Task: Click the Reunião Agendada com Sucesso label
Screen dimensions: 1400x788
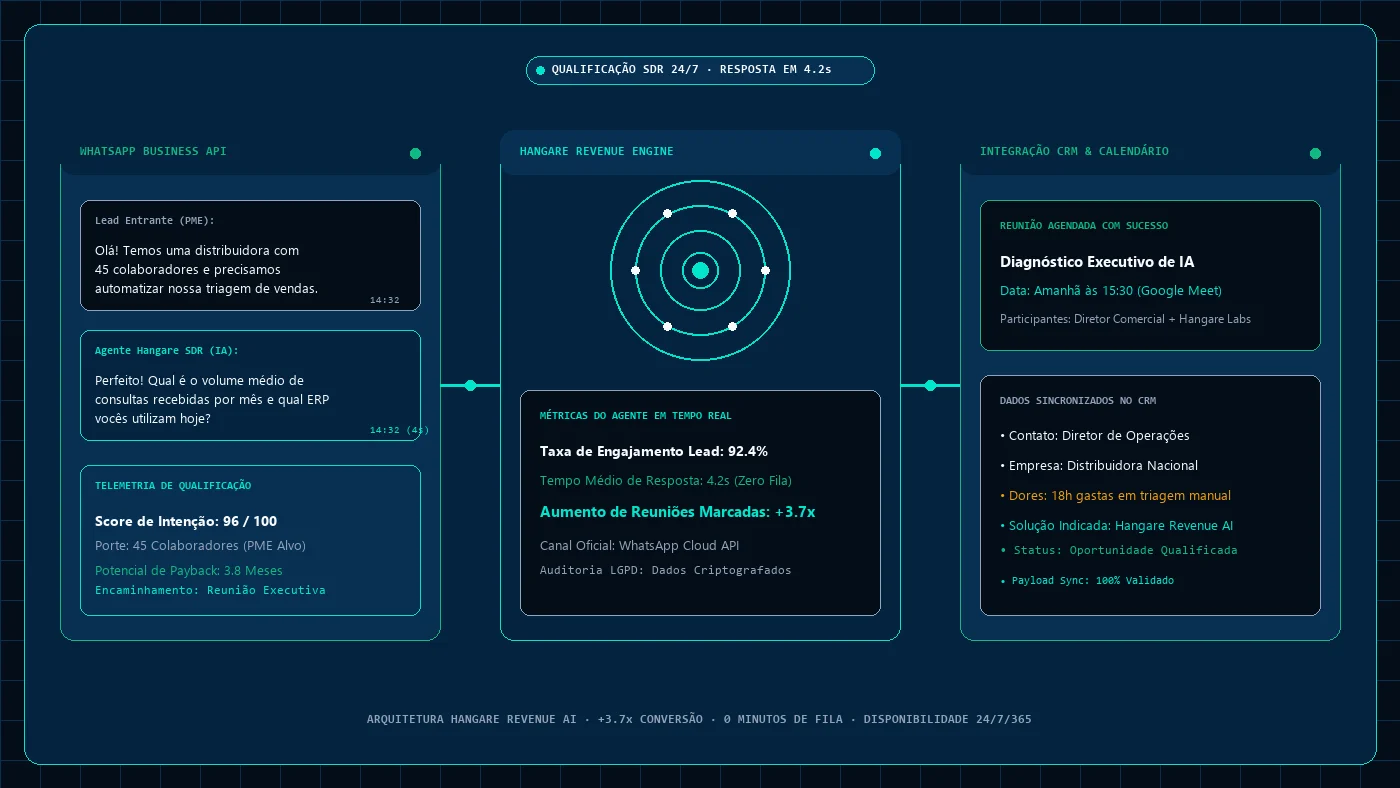Action: [x=1084, y=226]
